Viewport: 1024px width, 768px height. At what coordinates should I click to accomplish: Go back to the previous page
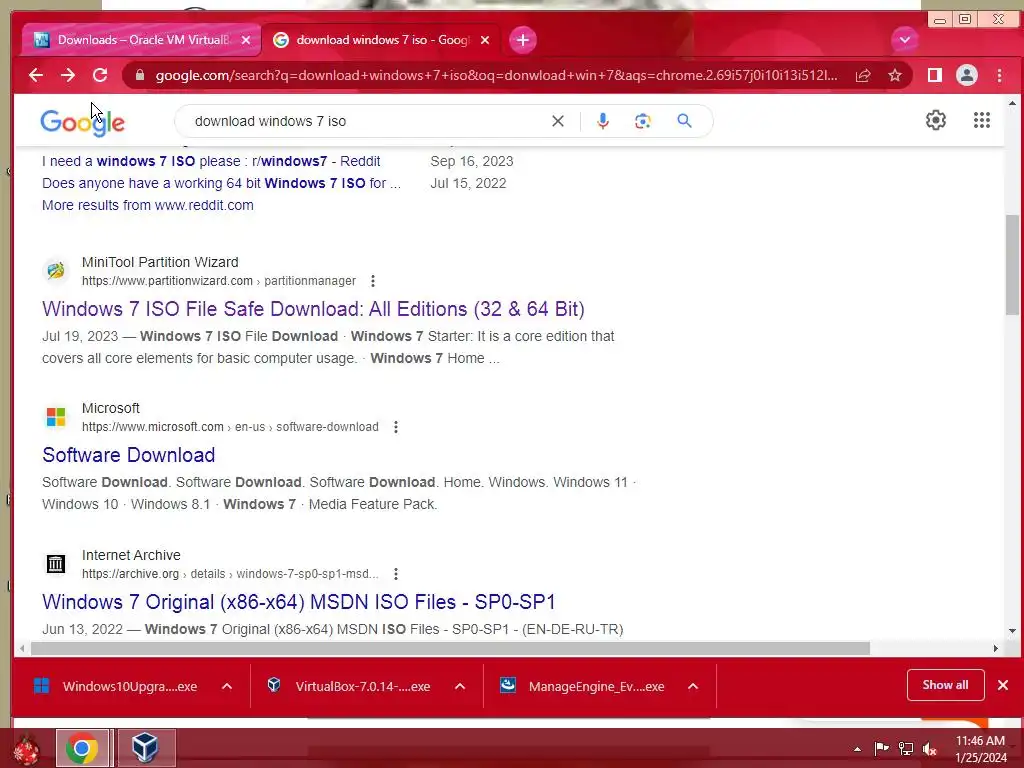pos(36,75)
